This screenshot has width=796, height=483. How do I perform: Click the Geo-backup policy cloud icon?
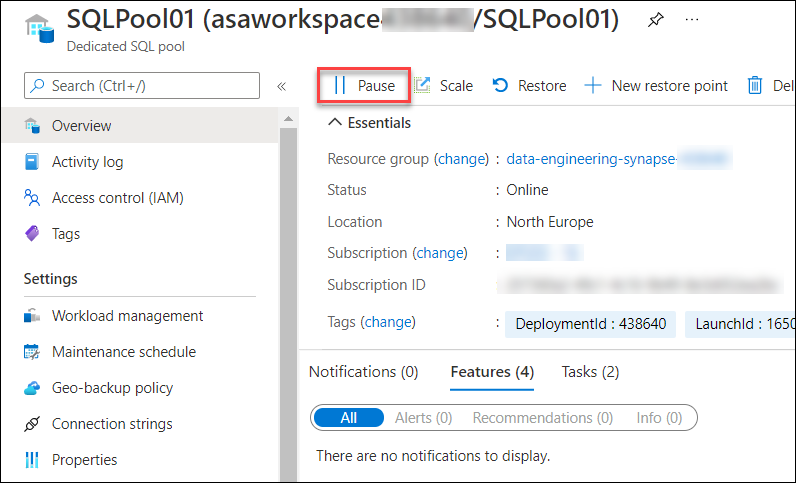[x=32, y=389]
